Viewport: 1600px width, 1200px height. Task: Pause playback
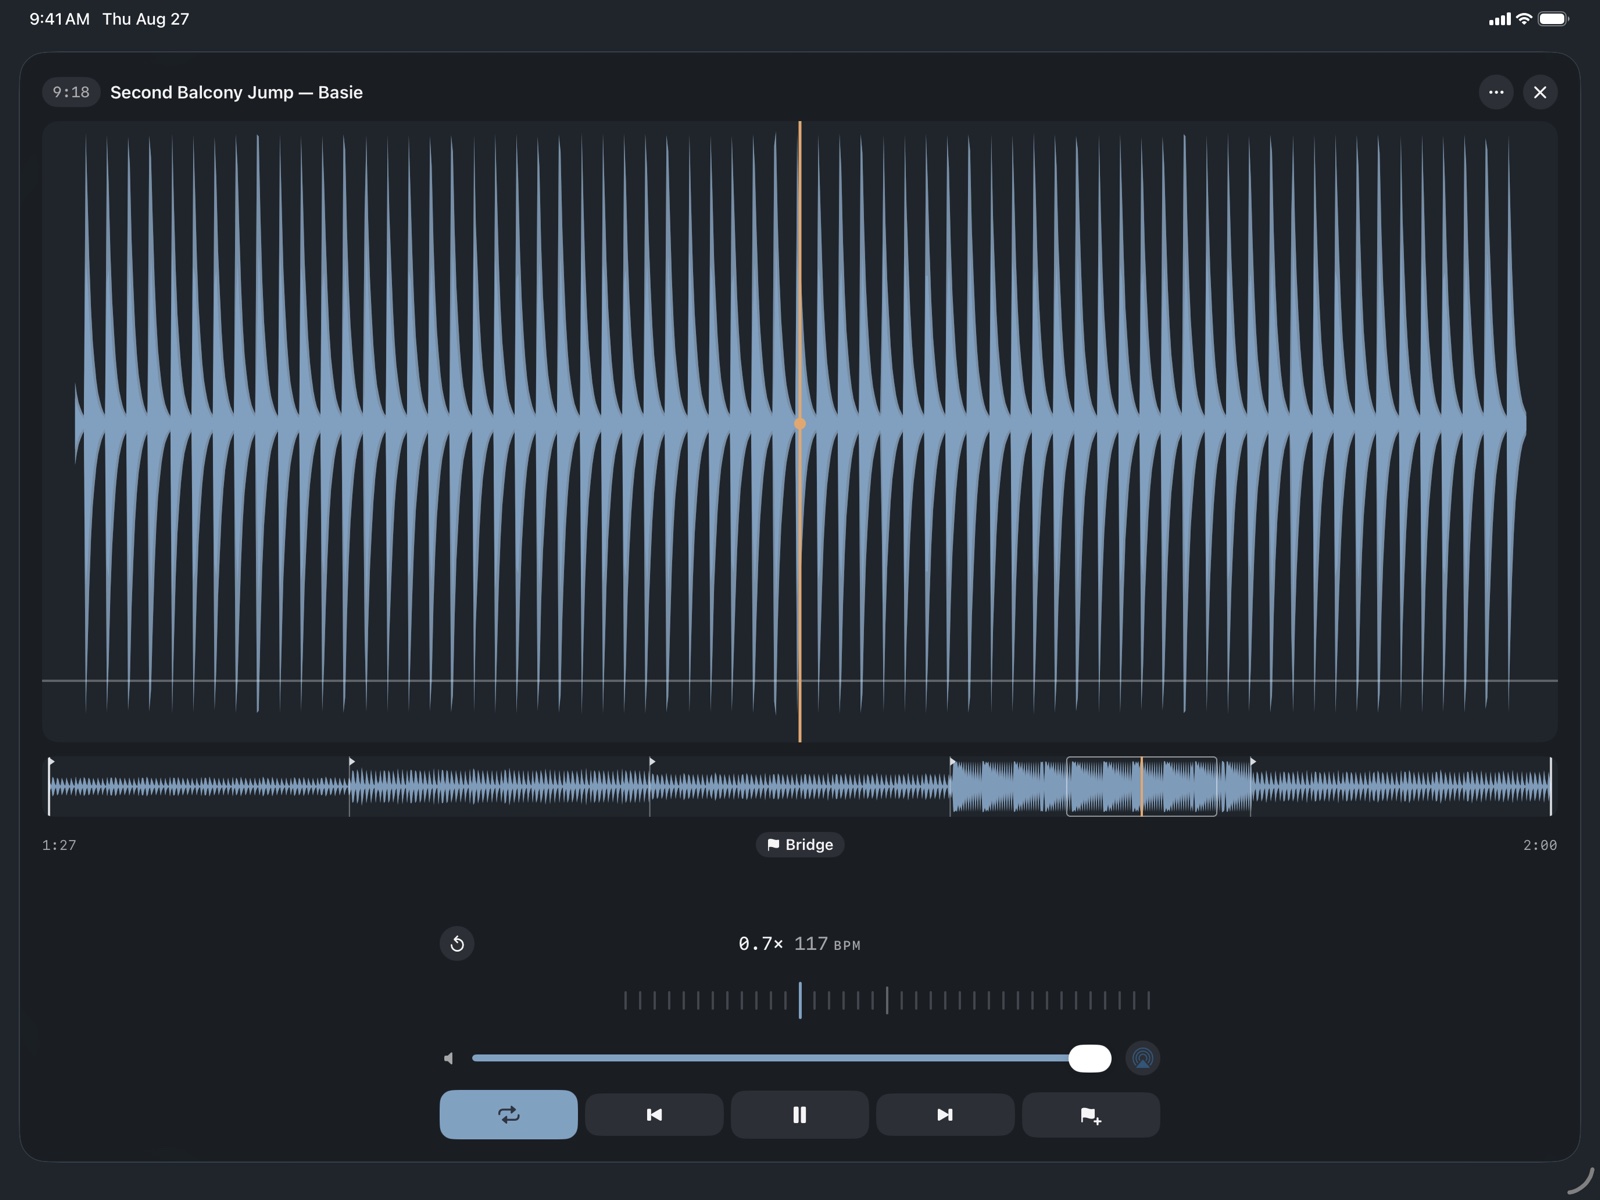coord(800,1114)
